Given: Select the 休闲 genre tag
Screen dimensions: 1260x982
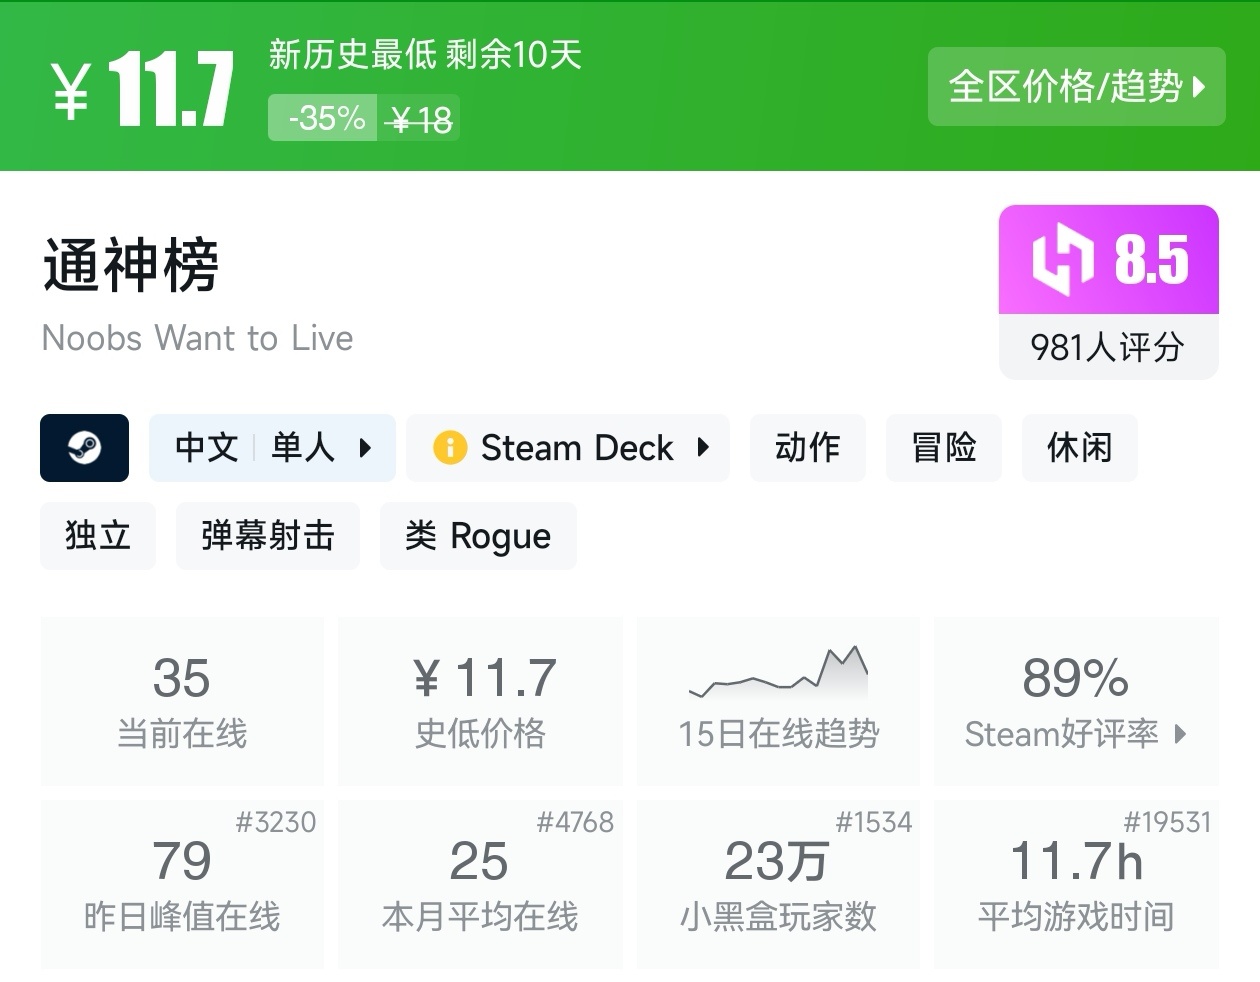Looking at the screenshot, I should [x=1079, y=448].
